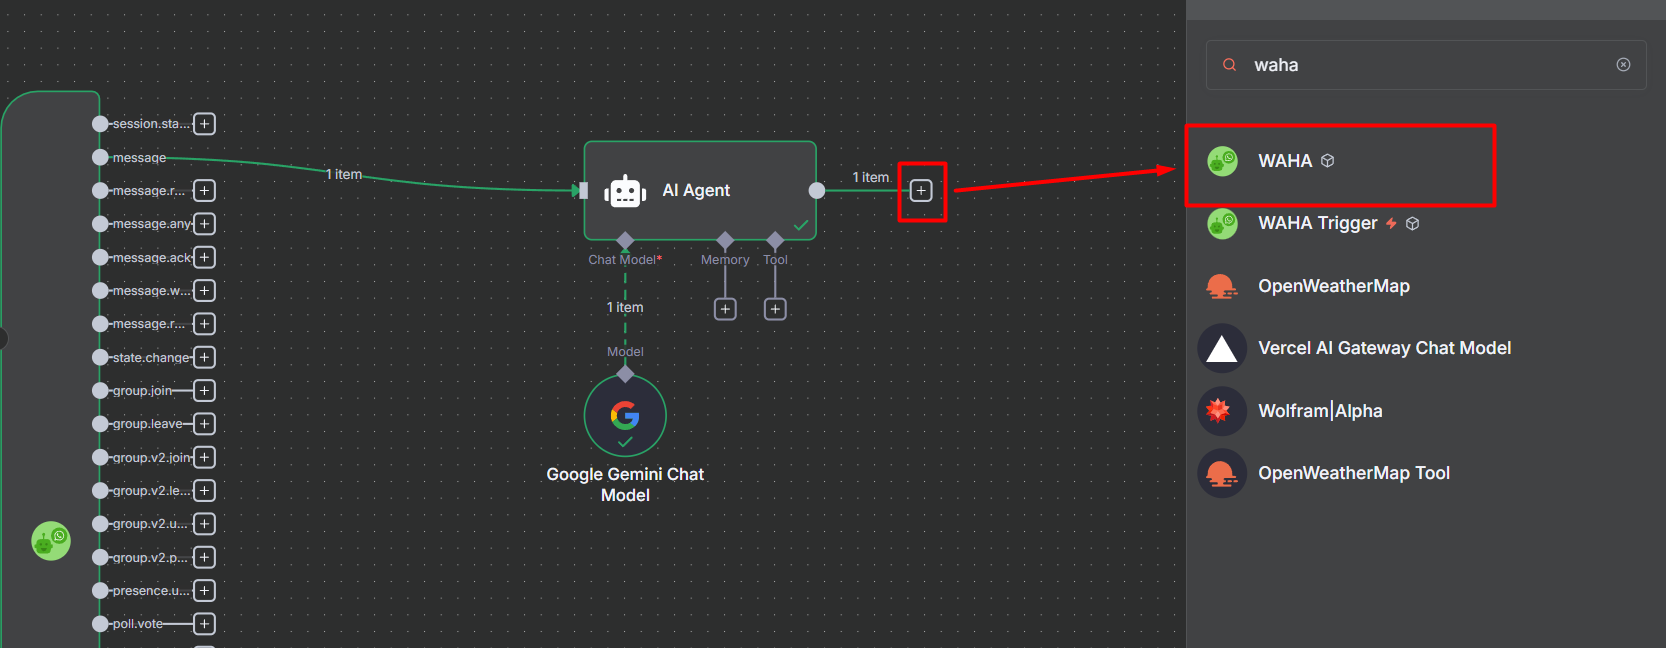Click the "1 item" label above Model

pos(625,307)
